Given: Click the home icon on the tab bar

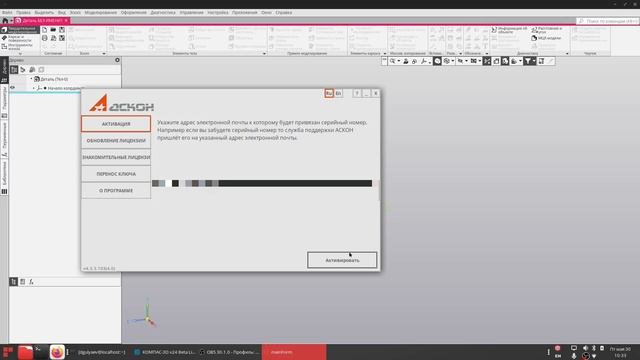Looking at the screenshot, I should [5, 20].
